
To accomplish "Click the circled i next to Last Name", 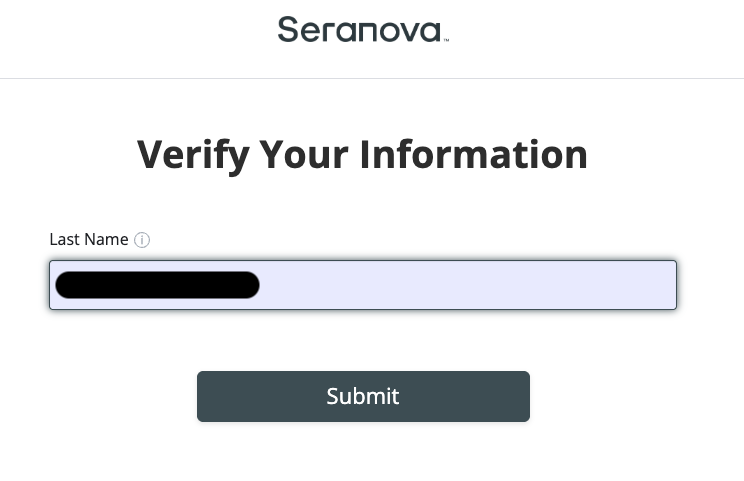I will tap(142, 240).
